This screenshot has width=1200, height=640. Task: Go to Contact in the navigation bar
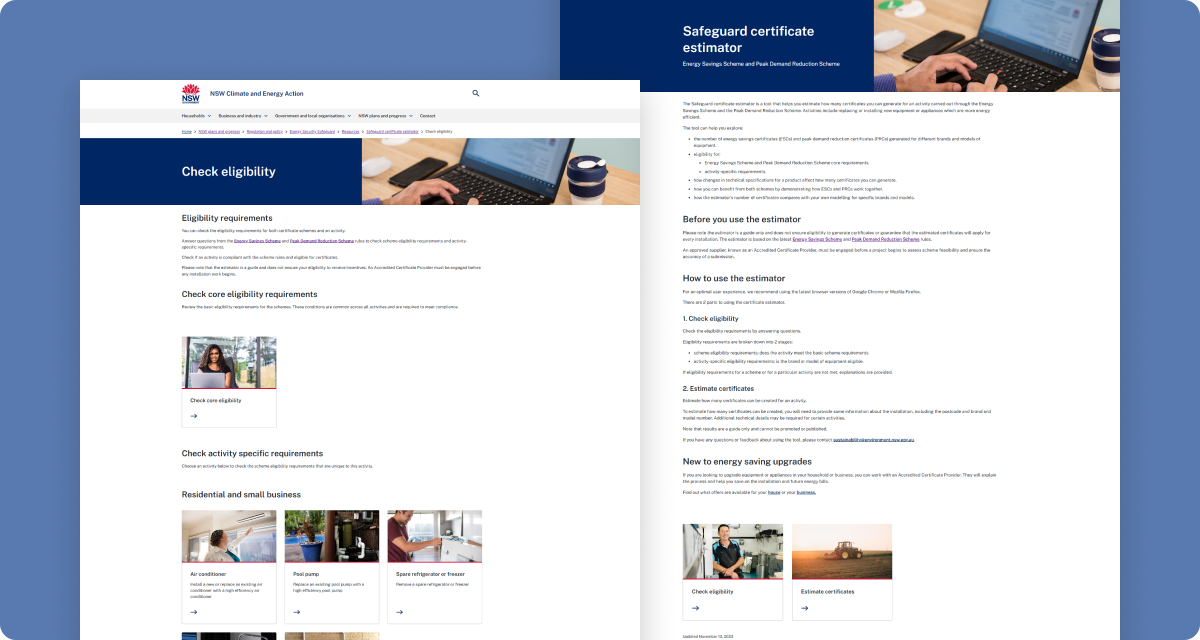coord(427,116)
